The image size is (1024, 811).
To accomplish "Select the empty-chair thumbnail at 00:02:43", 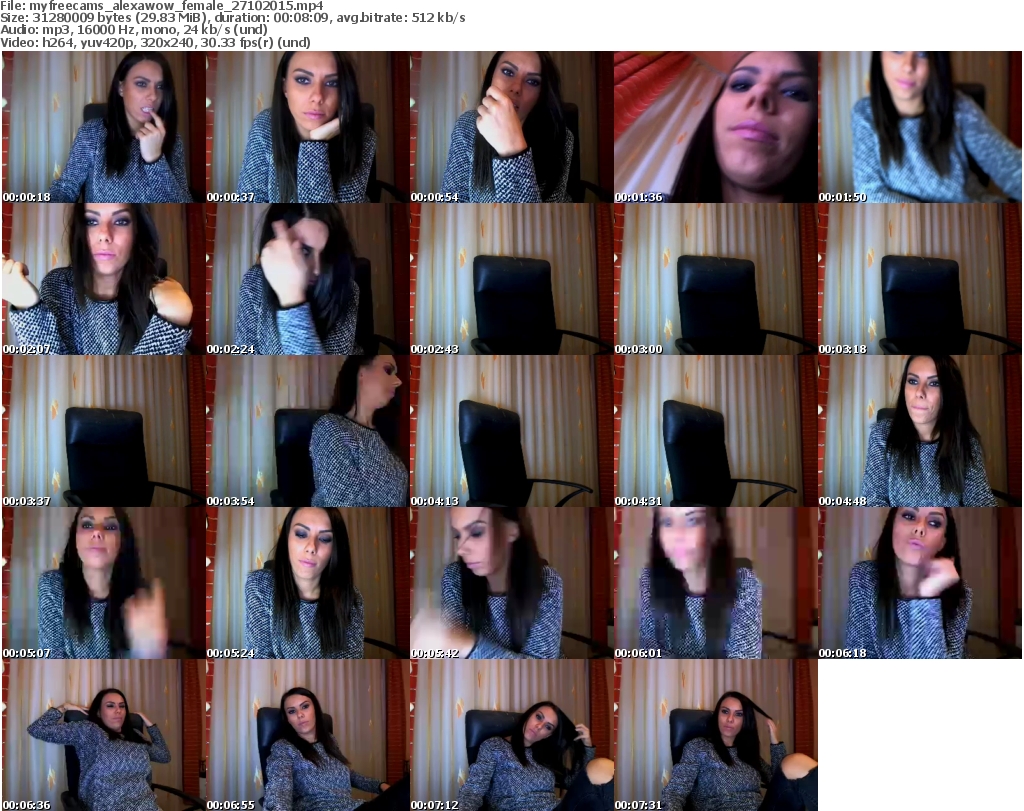I will tap(511, 279).
